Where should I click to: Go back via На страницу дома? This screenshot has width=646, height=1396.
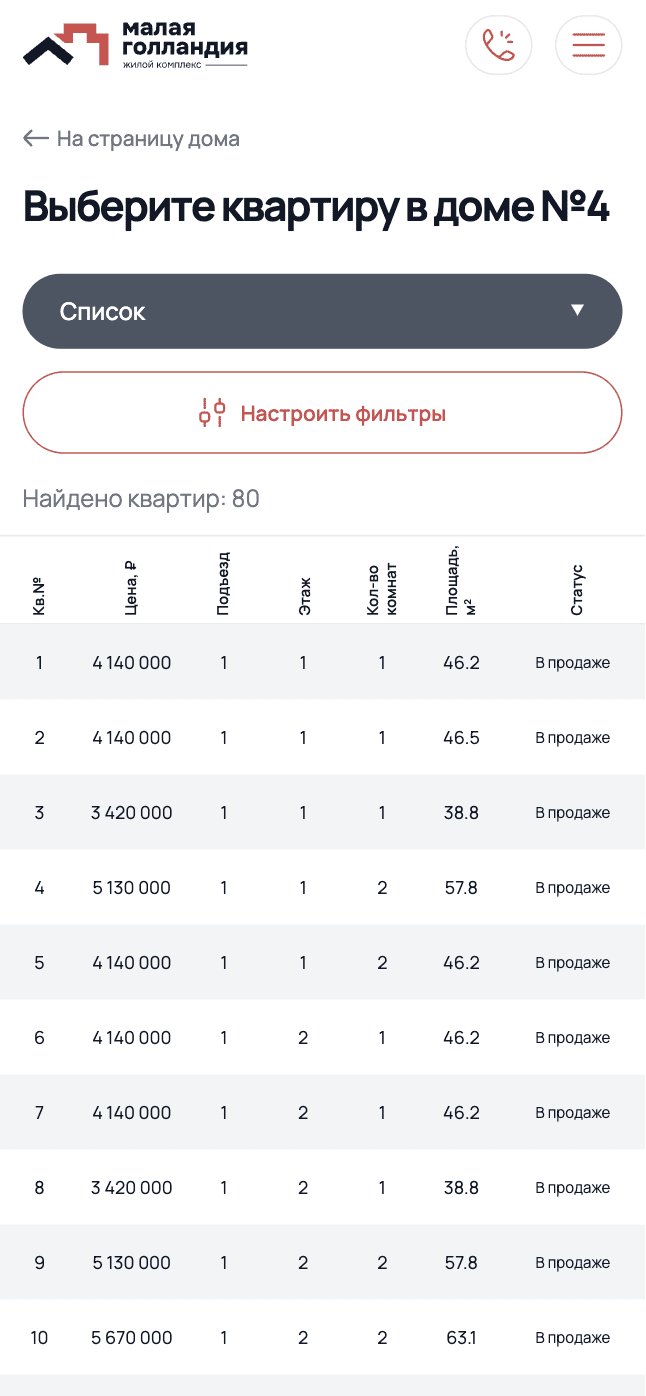(x=148, y=139)
